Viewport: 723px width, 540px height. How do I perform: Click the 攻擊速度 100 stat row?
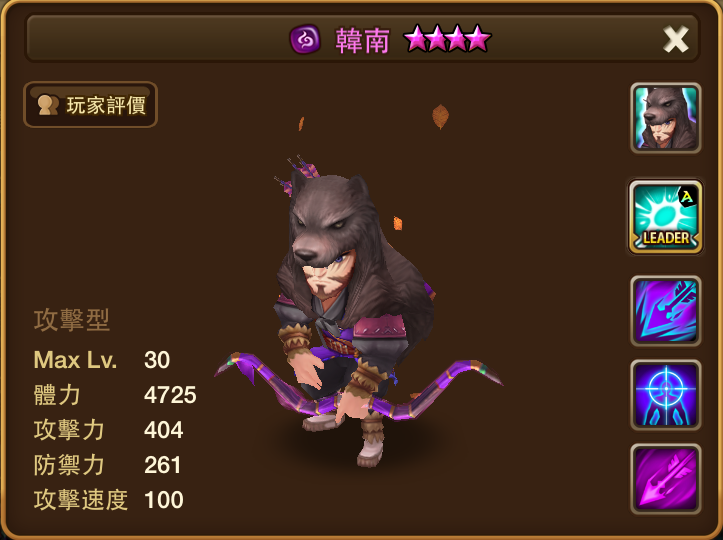click(108, 500)
